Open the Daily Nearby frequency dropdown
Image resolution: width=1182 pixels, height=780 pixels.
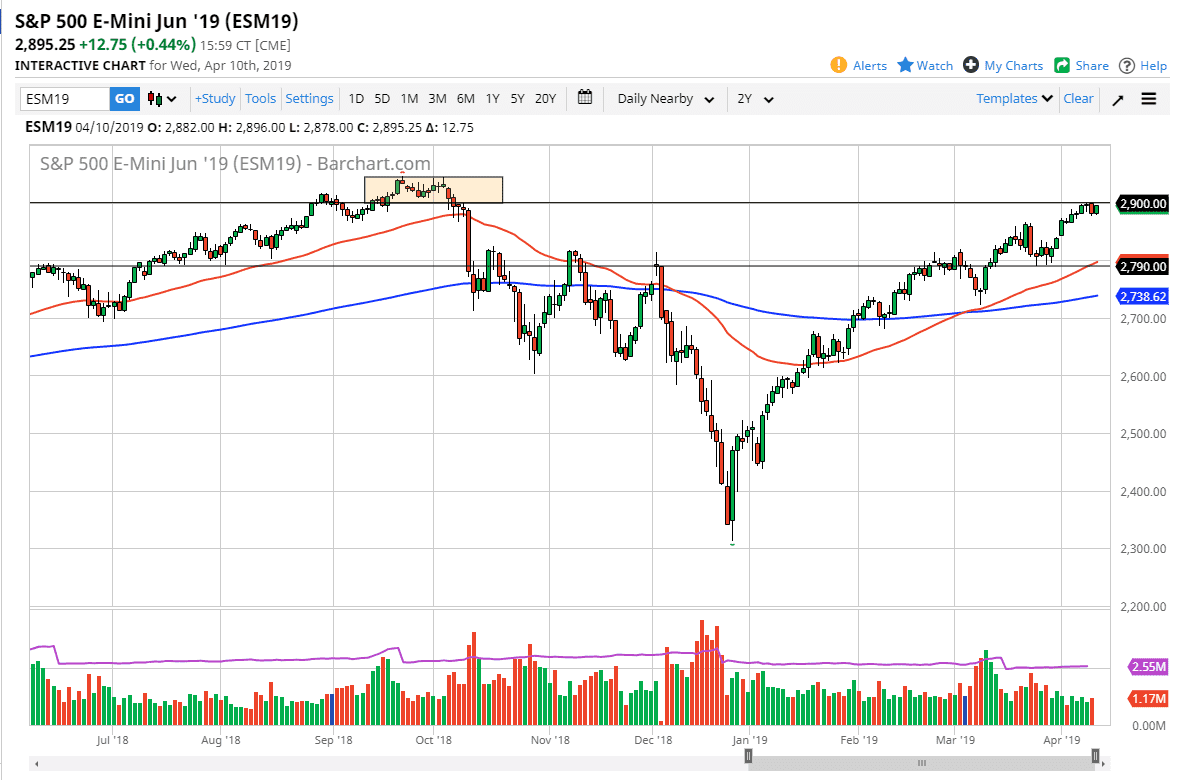click(x=664, y=98)
